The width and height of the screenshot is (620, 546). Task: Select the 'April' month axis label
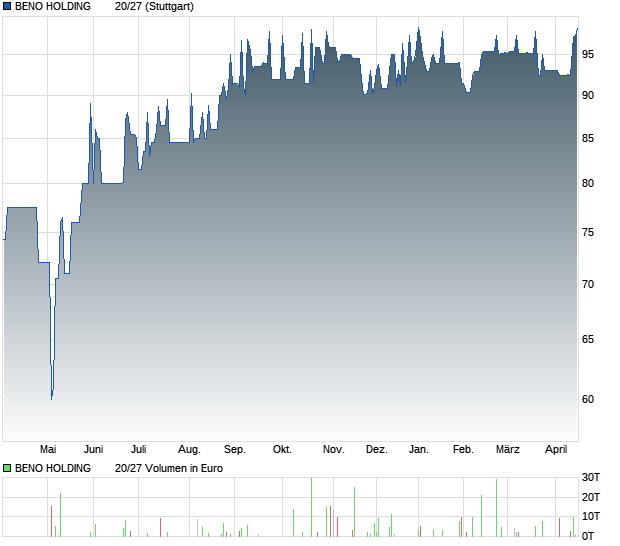(x=556, y=450)
